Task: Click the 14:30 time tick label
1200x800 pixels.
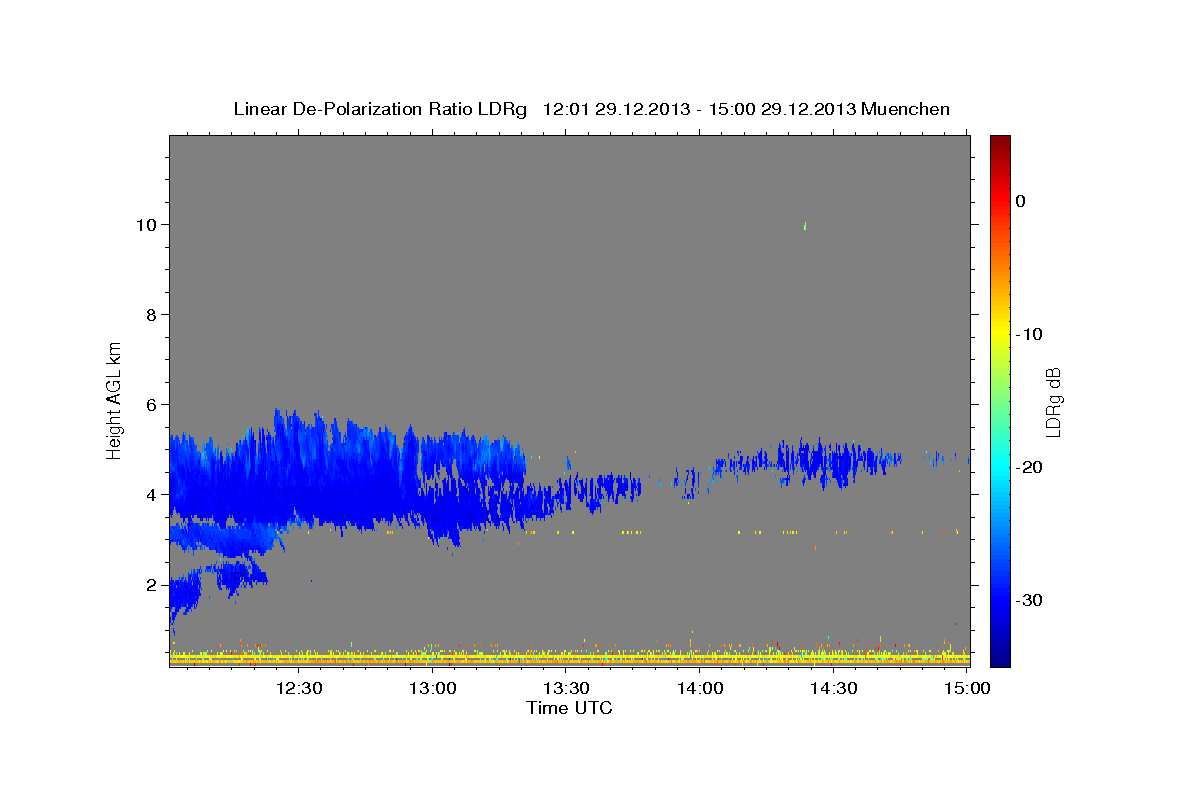Action: [x=834, y=689]
